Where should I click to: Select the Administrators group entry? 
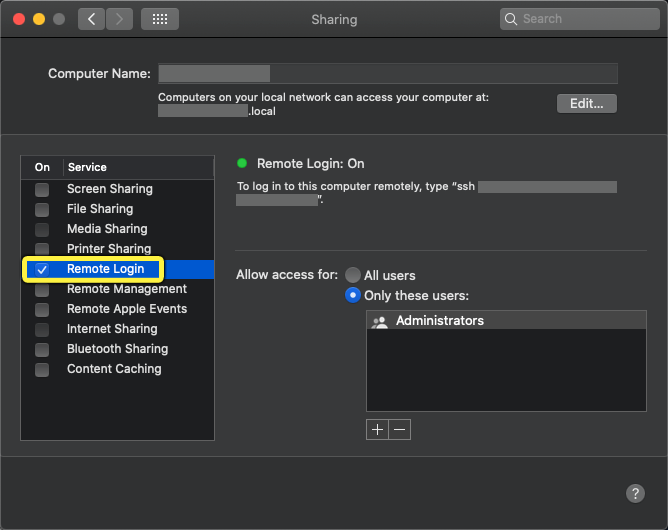pyautogui.click(x=506, y=320)
